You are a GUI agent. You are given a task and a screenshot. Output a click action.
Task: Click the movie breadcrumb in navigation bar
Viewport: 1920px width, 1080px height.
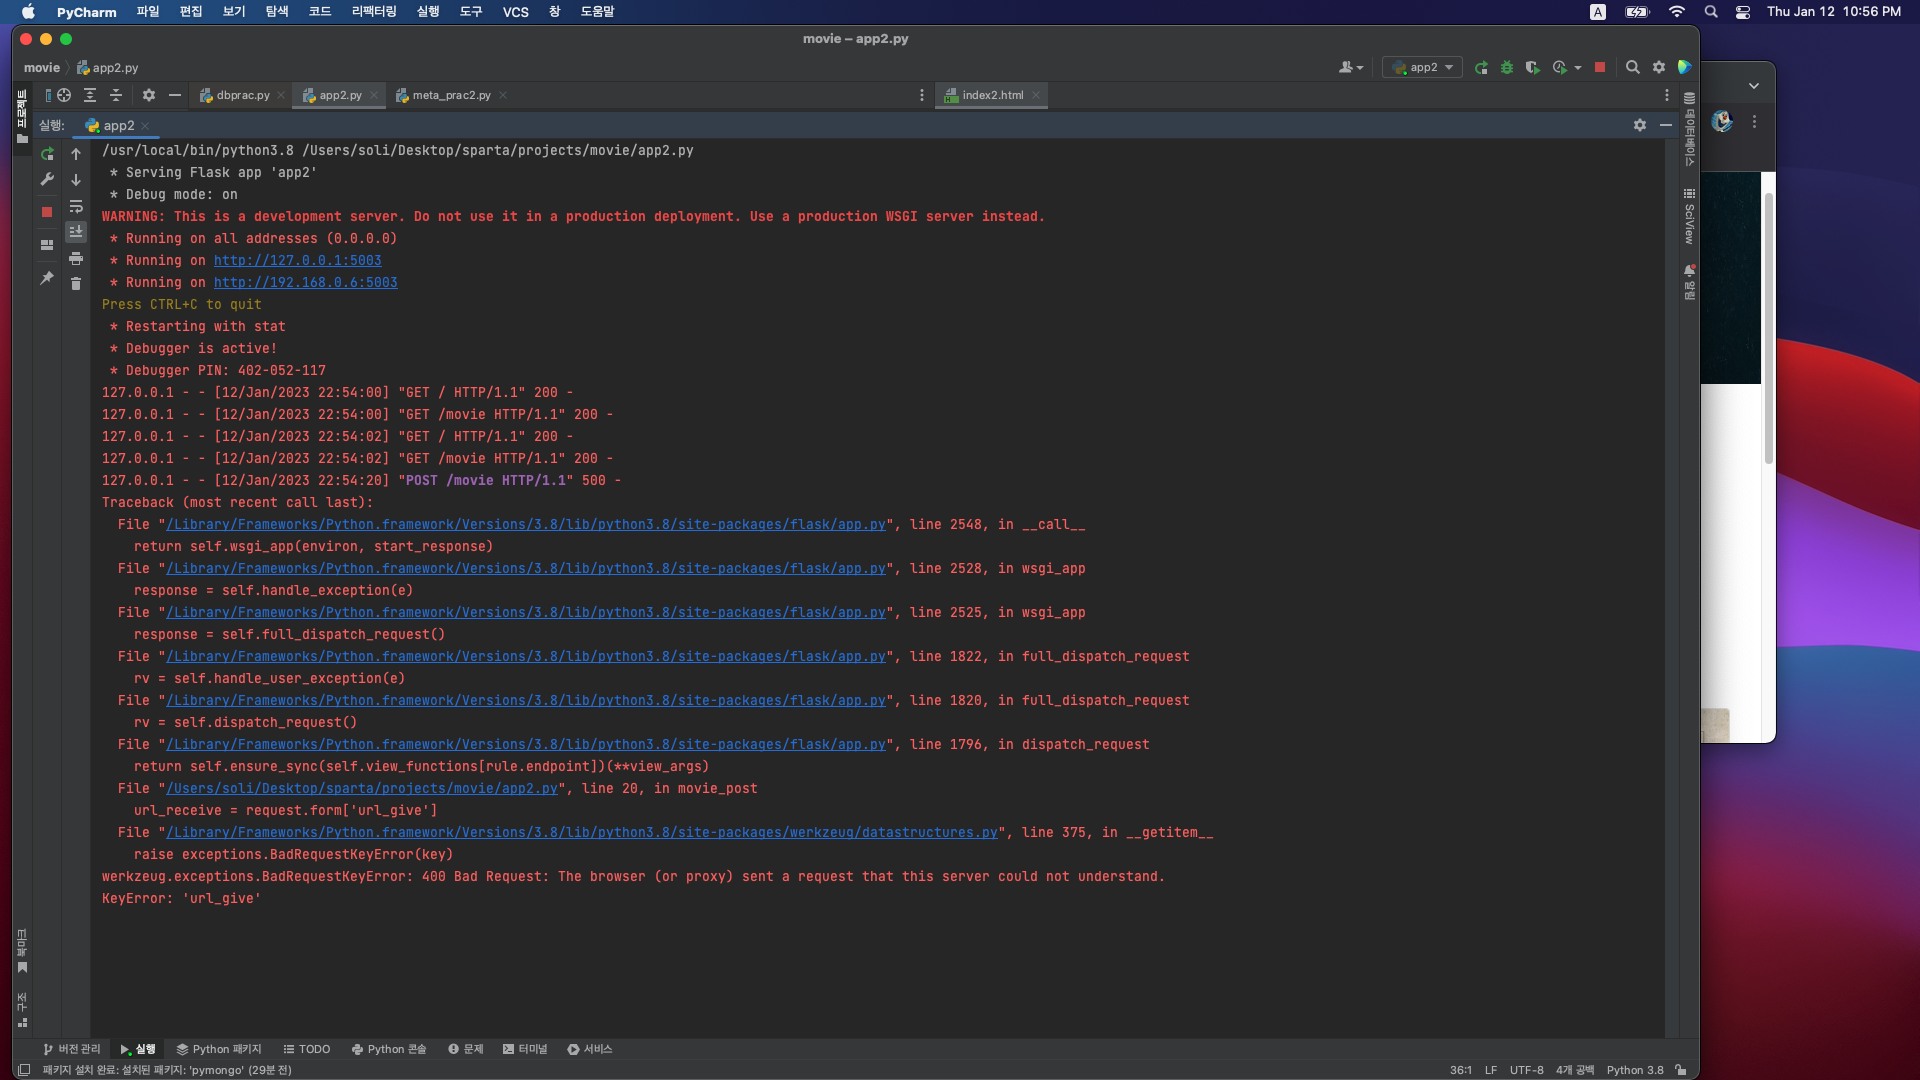tap(42, 68)
